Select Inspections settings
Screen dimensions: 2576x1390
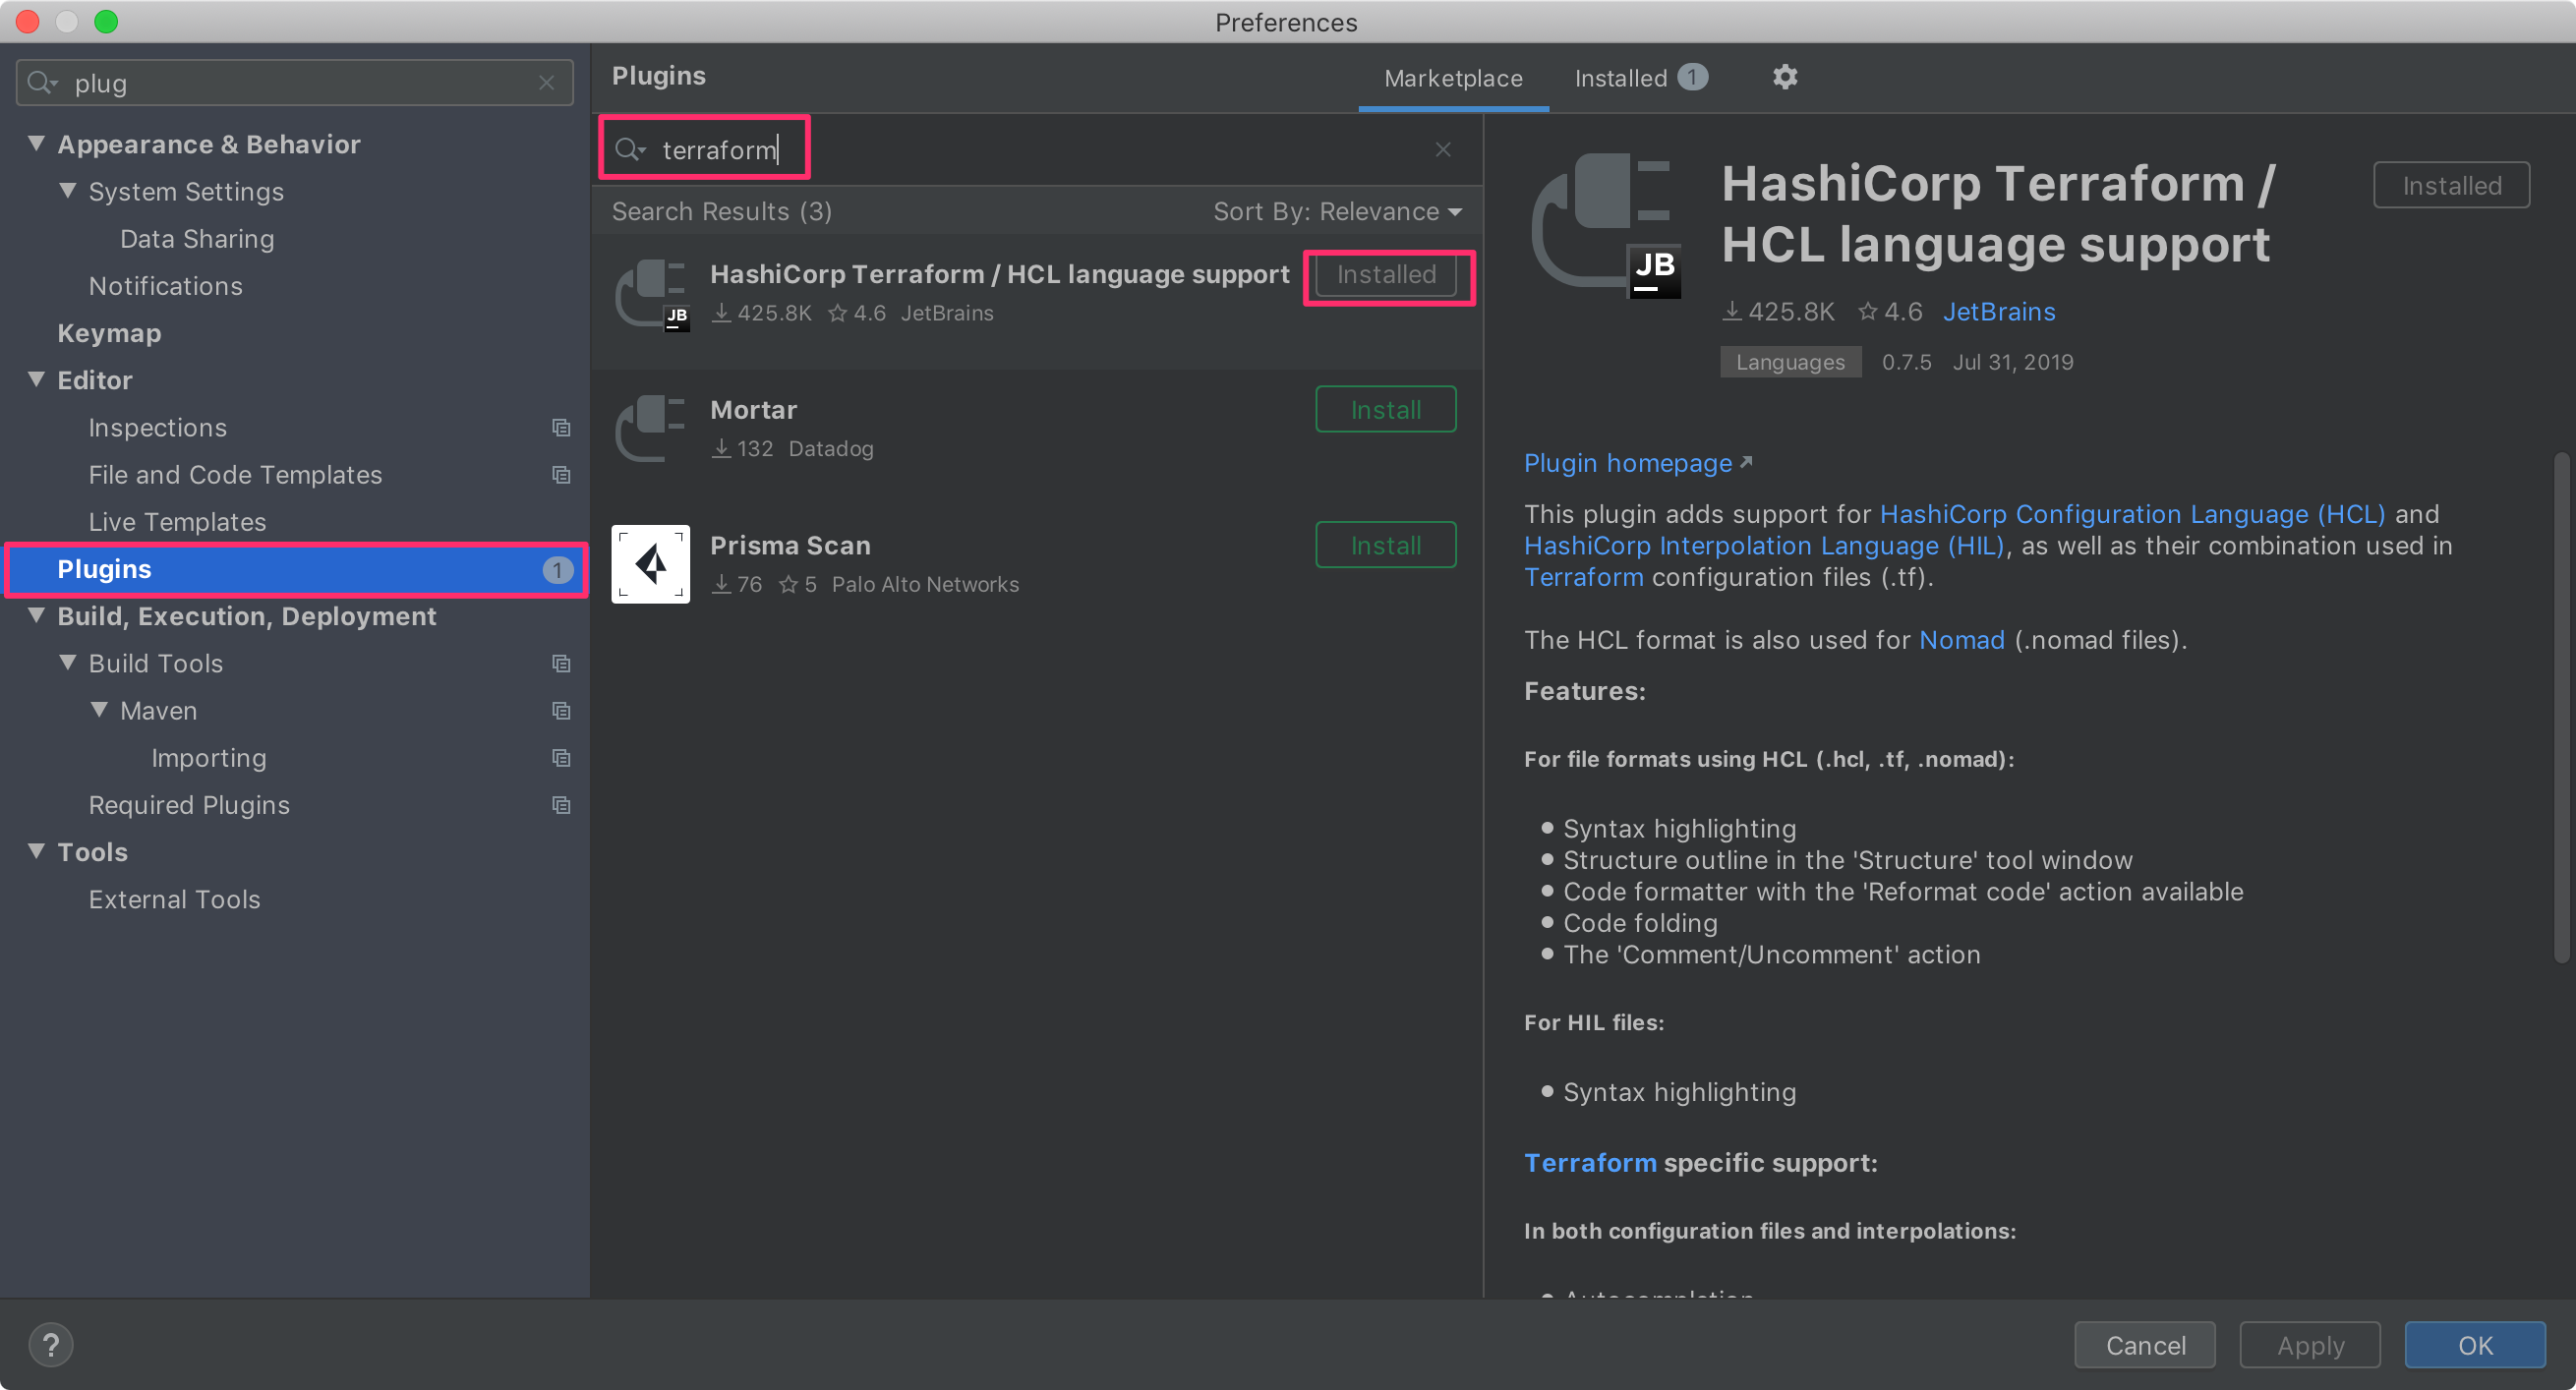[157, 428]
